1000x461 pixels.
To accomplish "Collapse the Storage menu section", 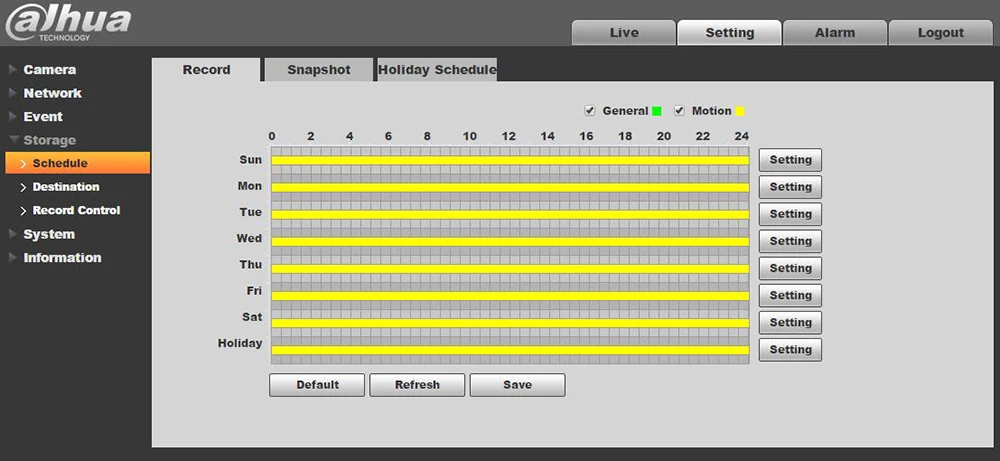I will coord(49,140).
